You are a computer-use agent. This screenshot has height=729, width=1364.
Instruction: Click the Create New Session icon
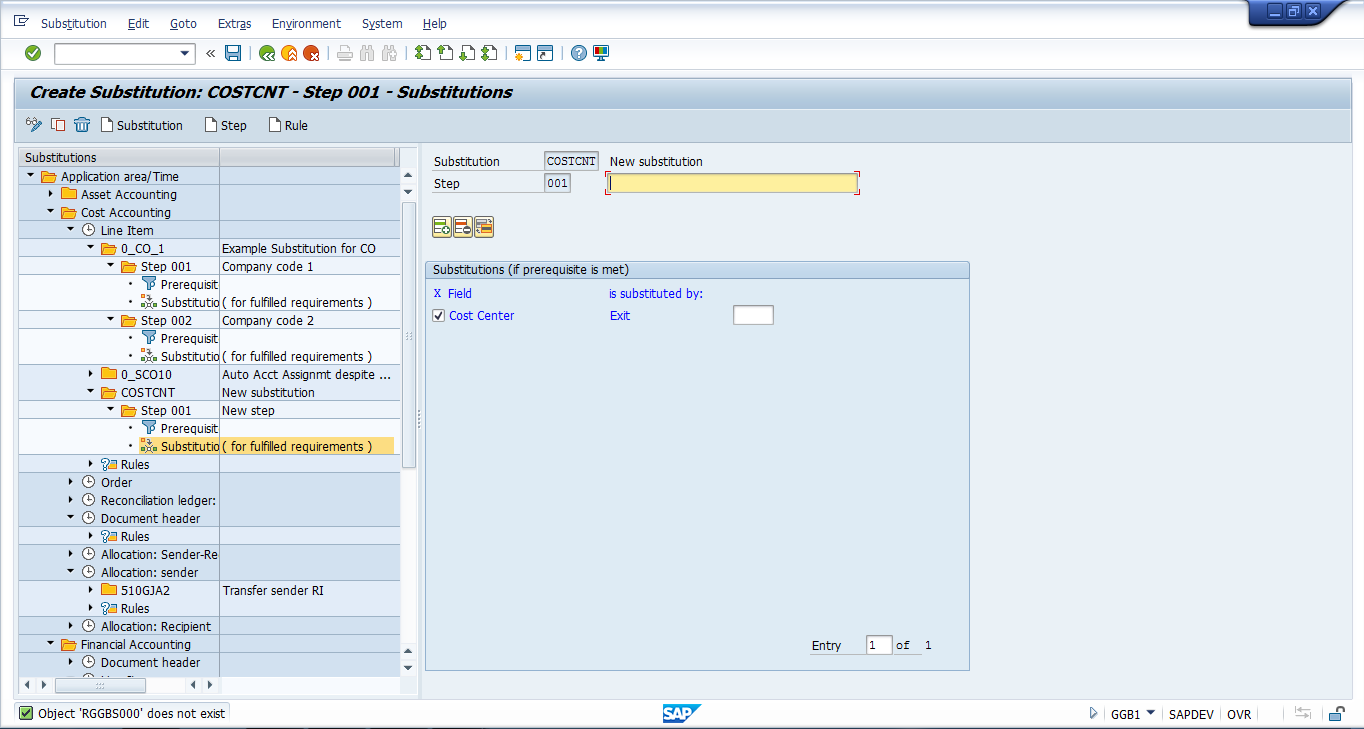(x=523, y=53)
